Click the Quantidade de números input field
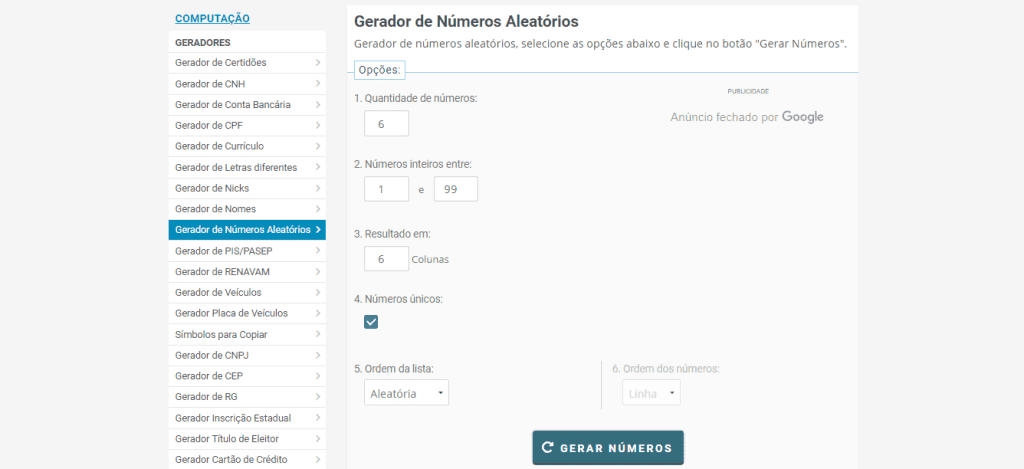Image resolution: width=1024 pixels, height=469 pixels. (x=386, y=123)
